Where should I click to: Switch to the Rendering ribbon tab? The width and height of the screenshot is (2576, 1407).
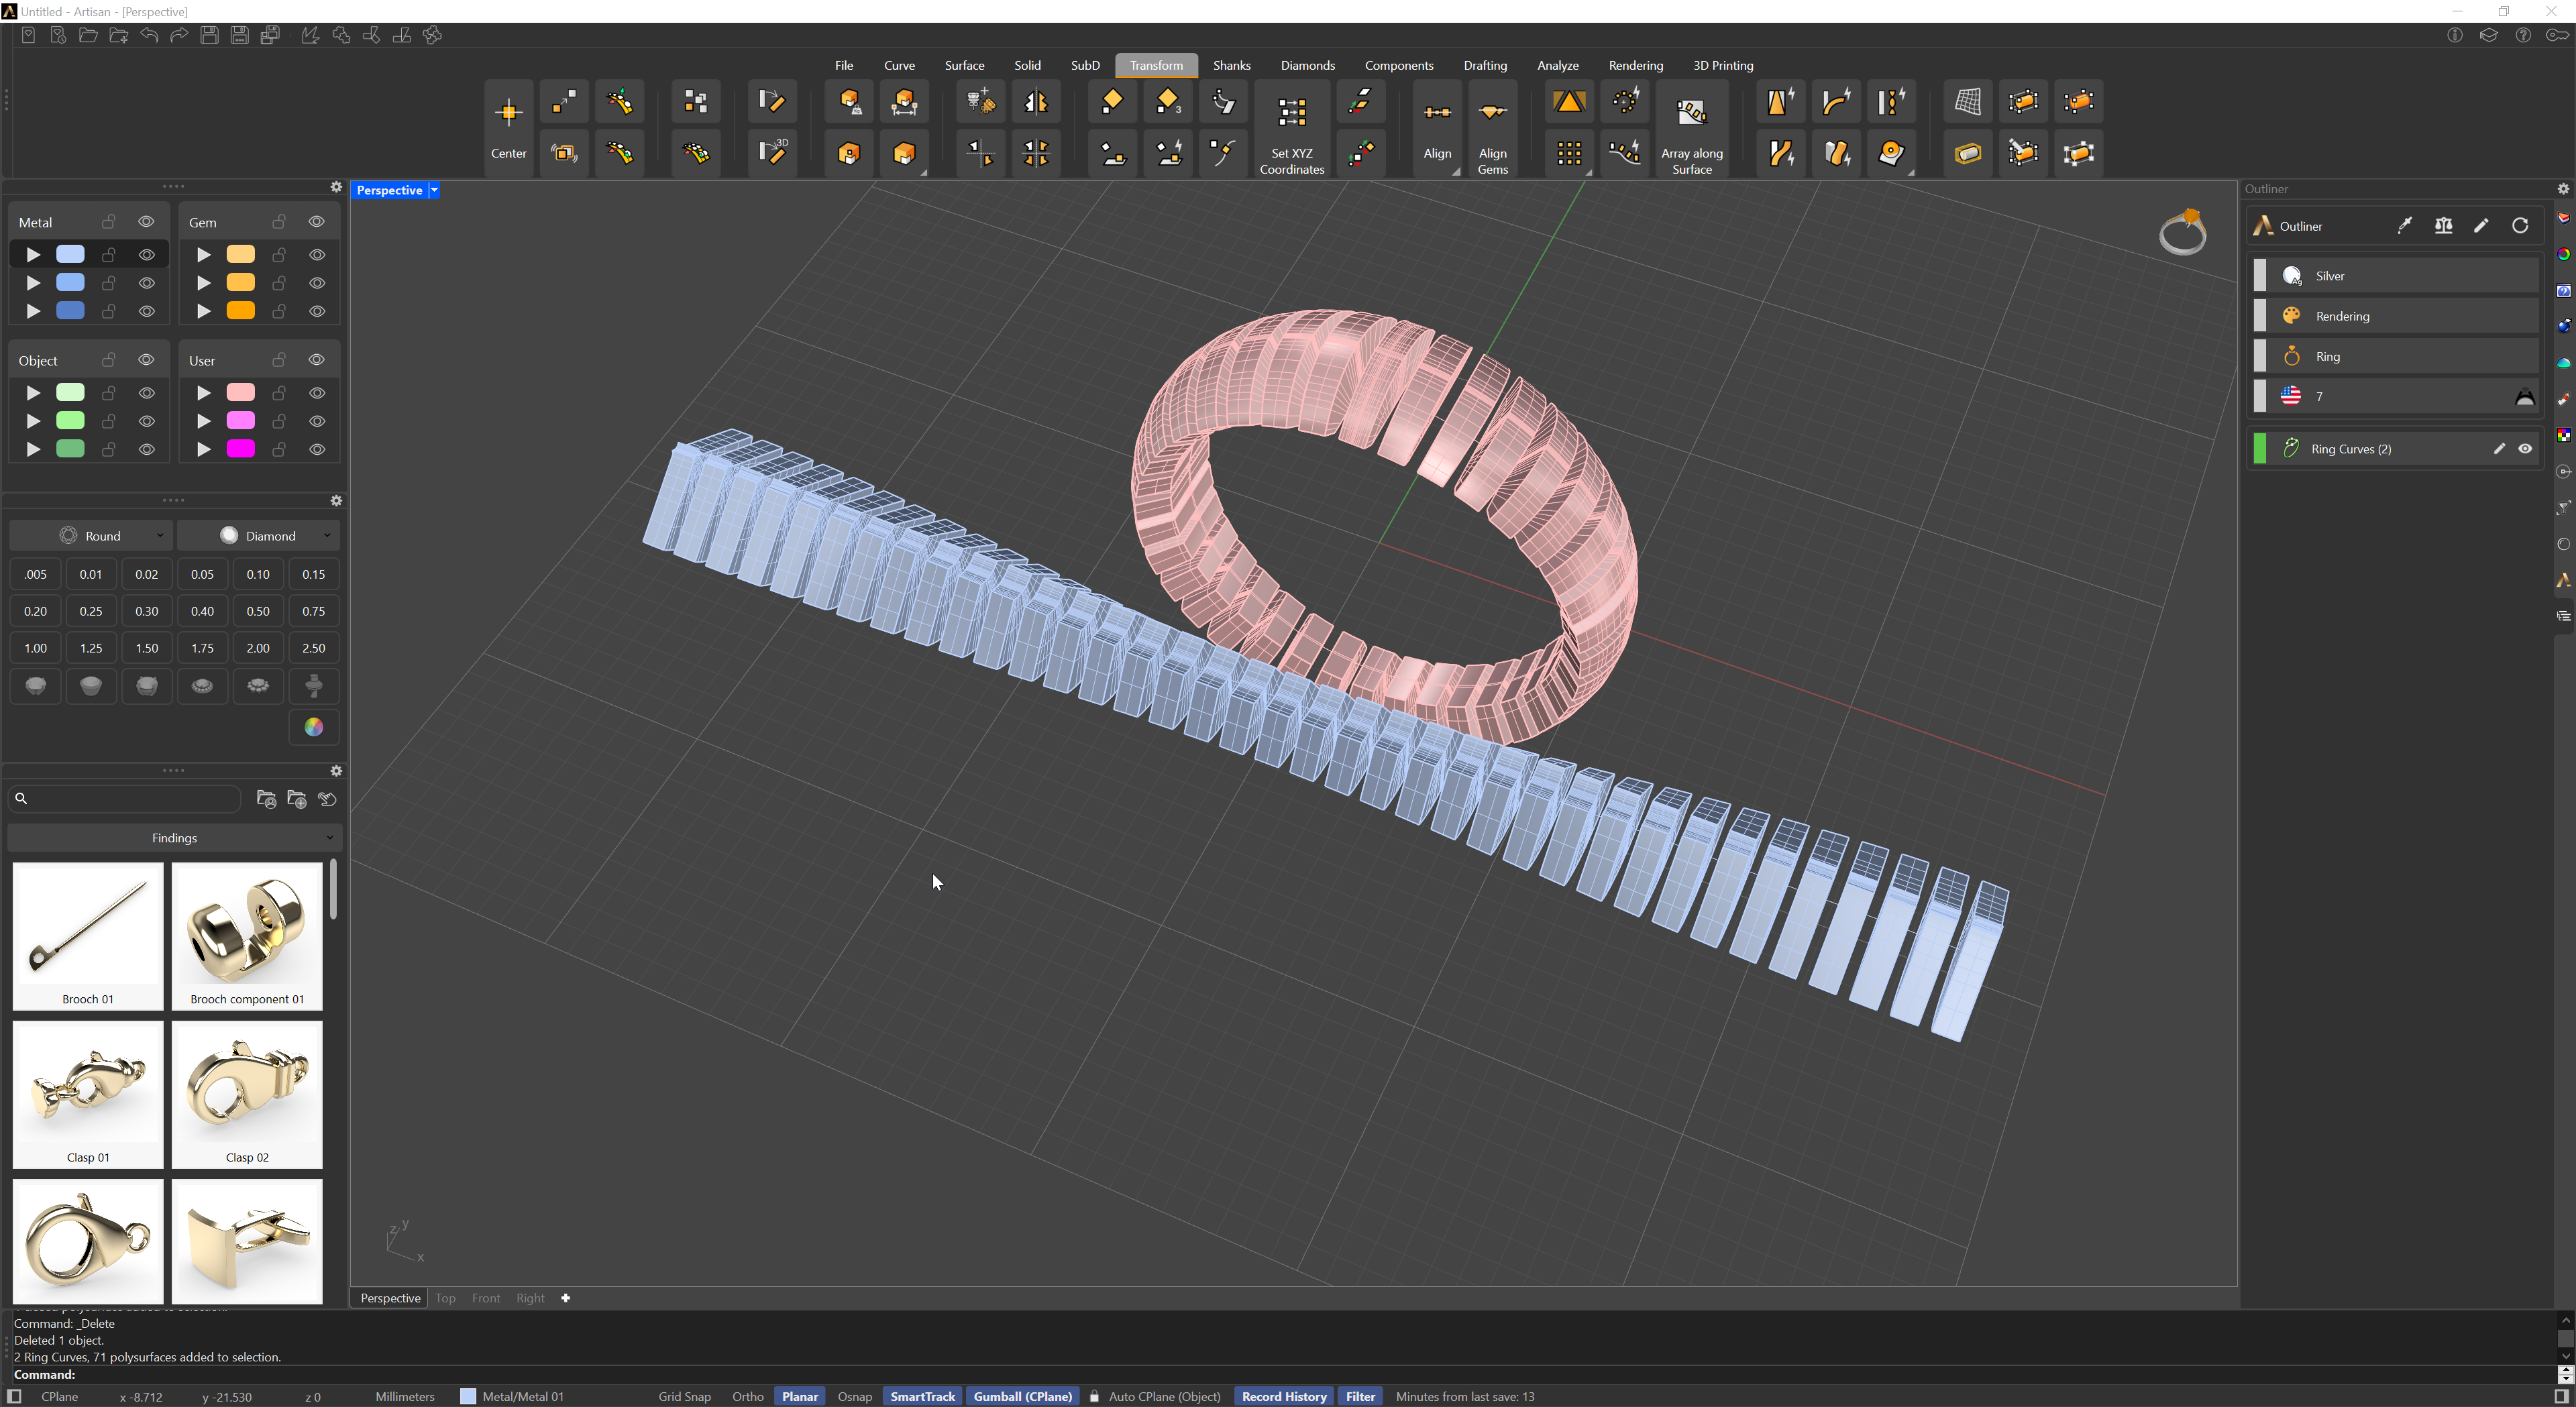[1635, 66]
